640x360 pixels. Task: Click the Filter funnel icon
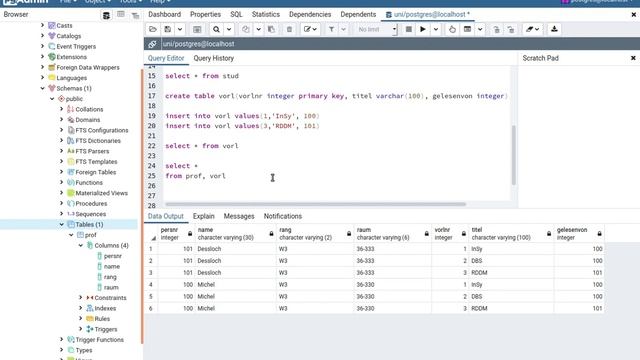click(x=331, y=29)
